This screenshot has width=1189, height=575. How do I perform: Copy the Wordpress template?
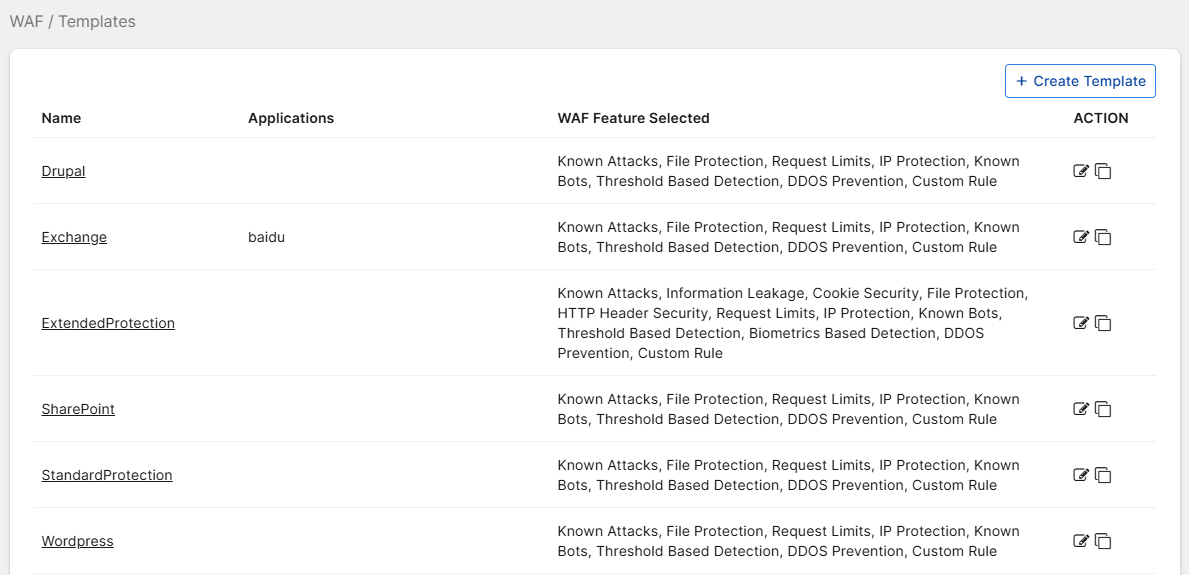pos(1103,541)
